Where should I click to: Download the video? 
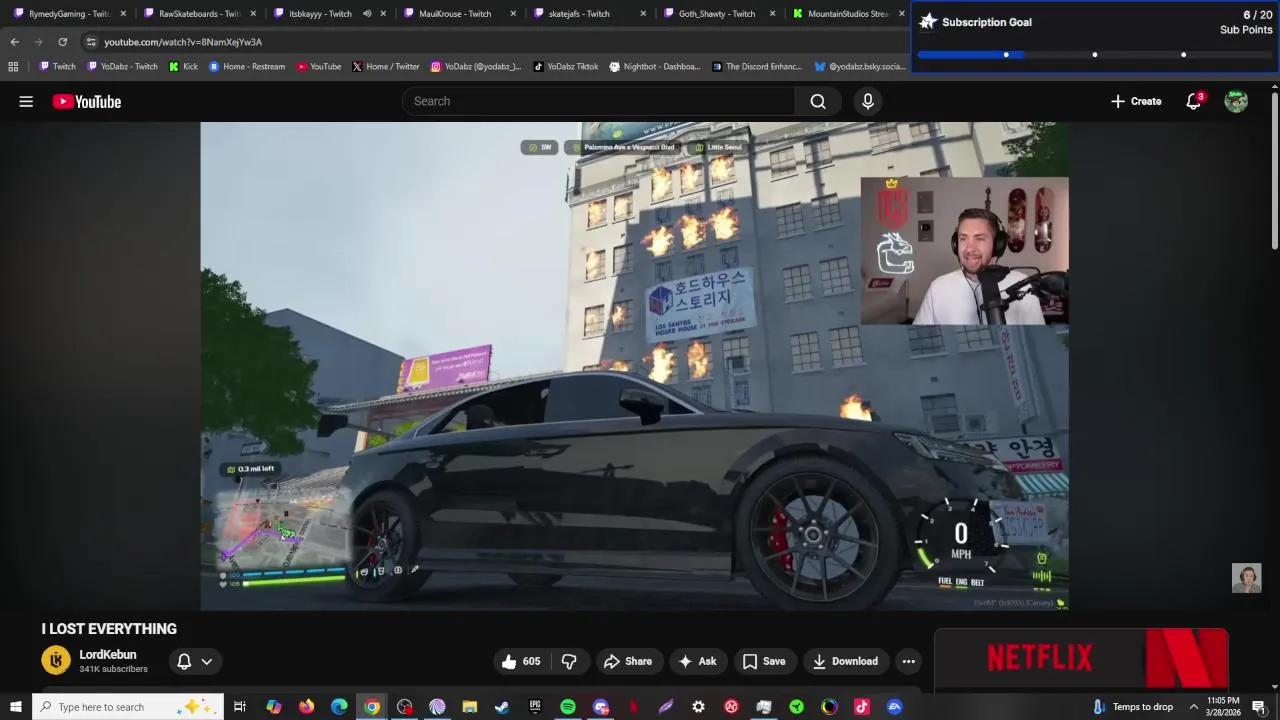[845, 661]
